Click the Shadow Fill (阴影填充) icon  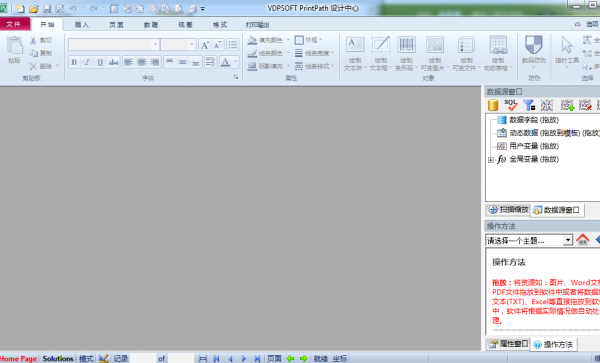coord(252,66)
